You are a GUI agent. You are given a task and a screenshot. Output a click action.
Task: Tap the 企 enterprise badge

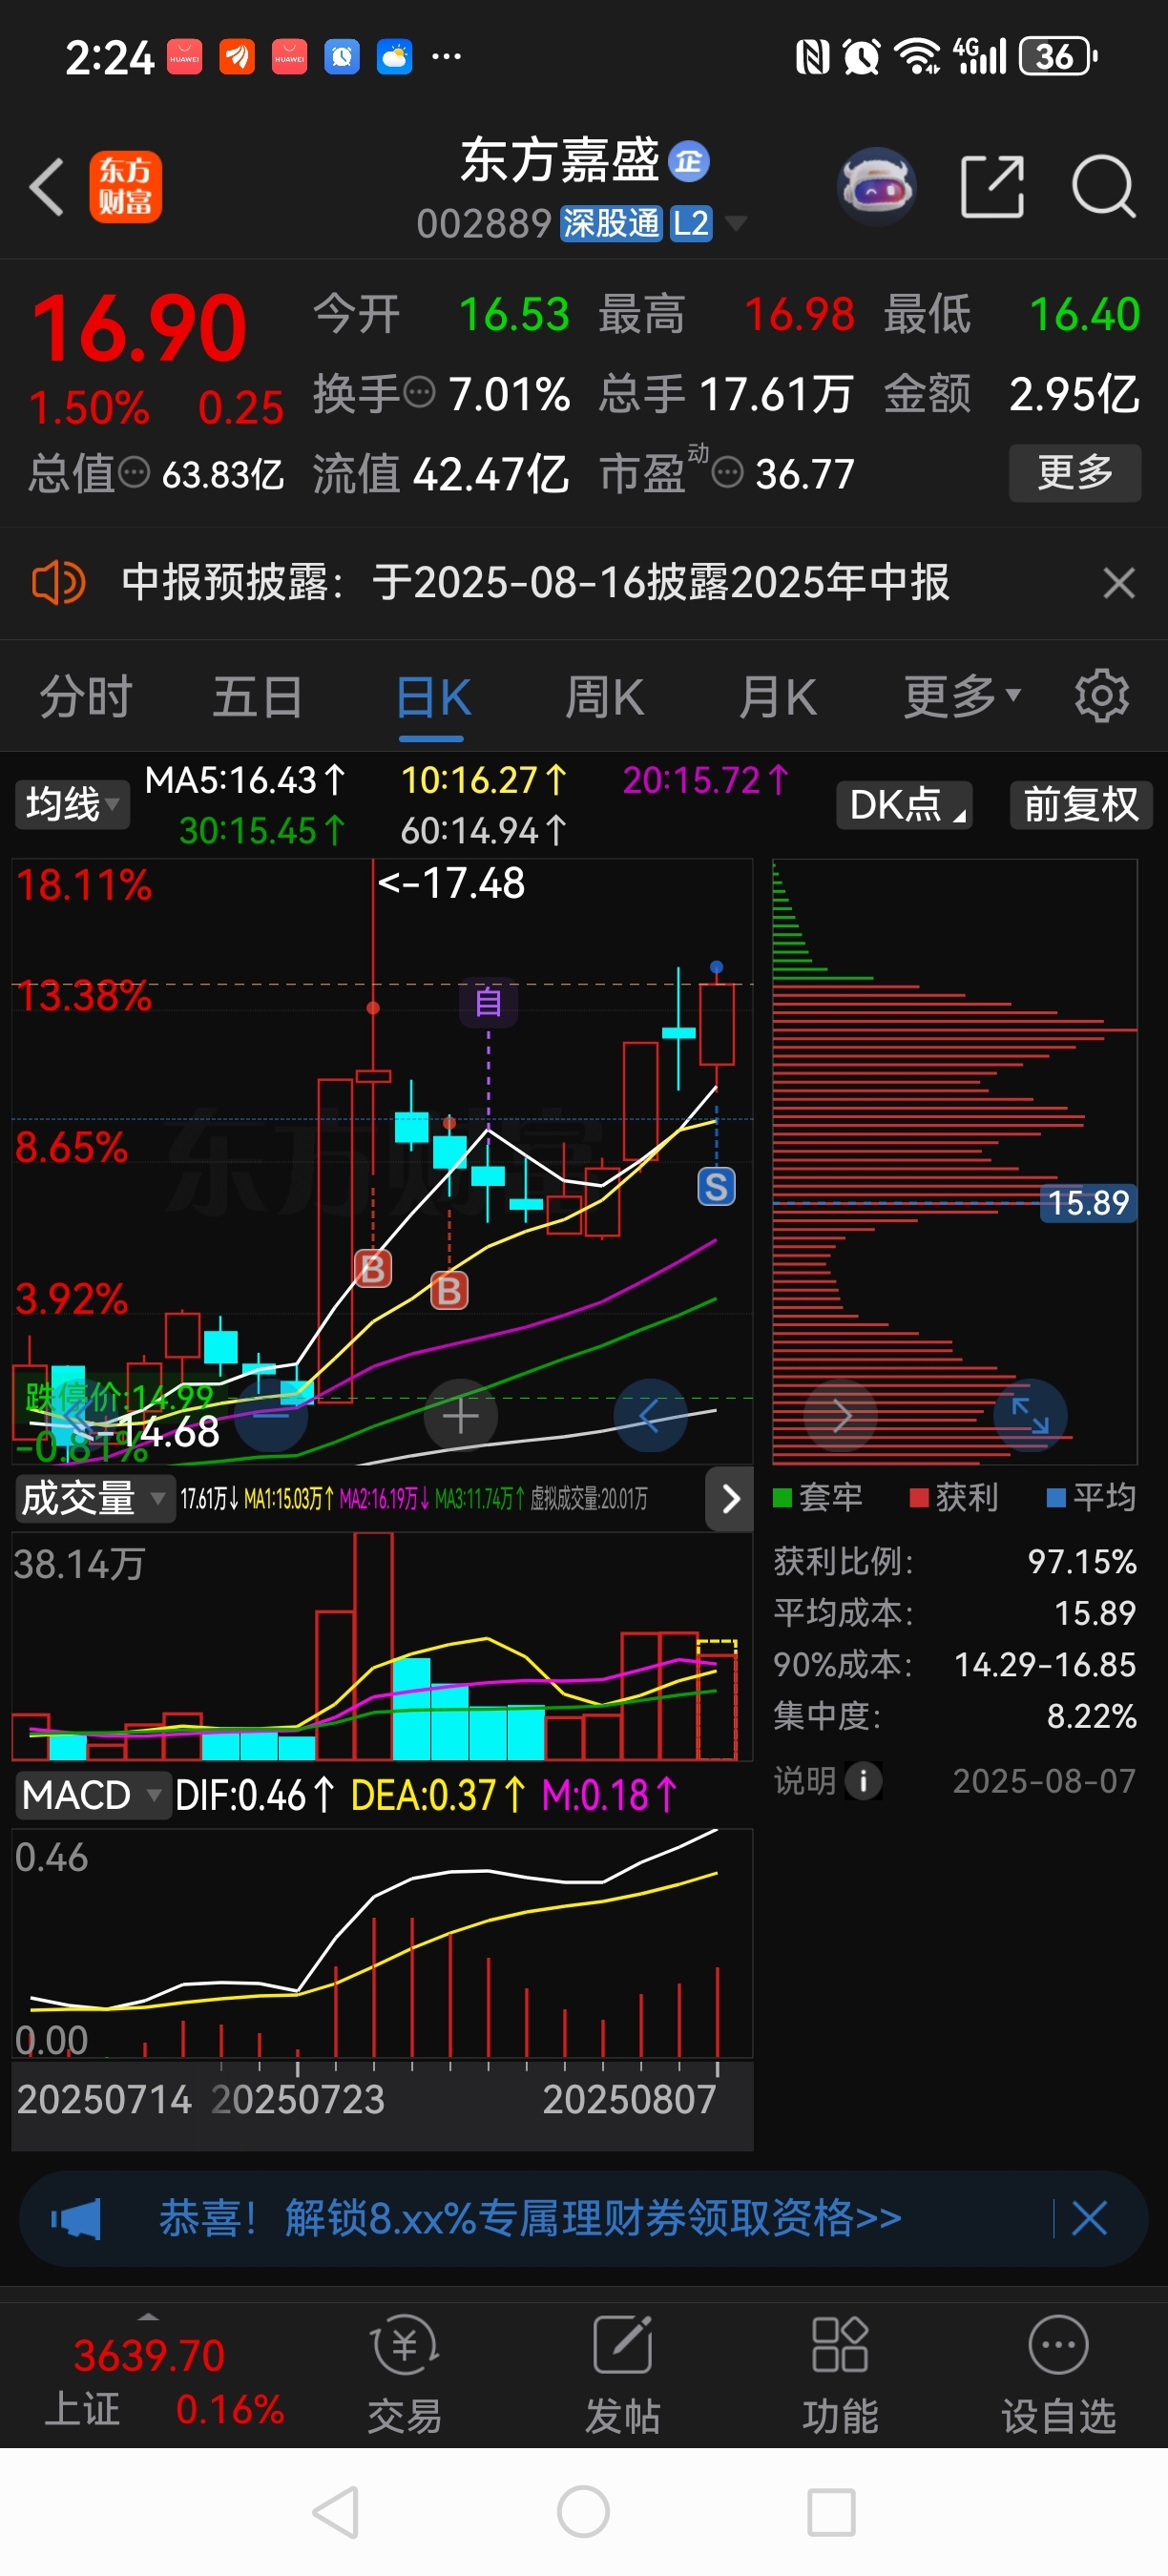click(x=689, y=162)
